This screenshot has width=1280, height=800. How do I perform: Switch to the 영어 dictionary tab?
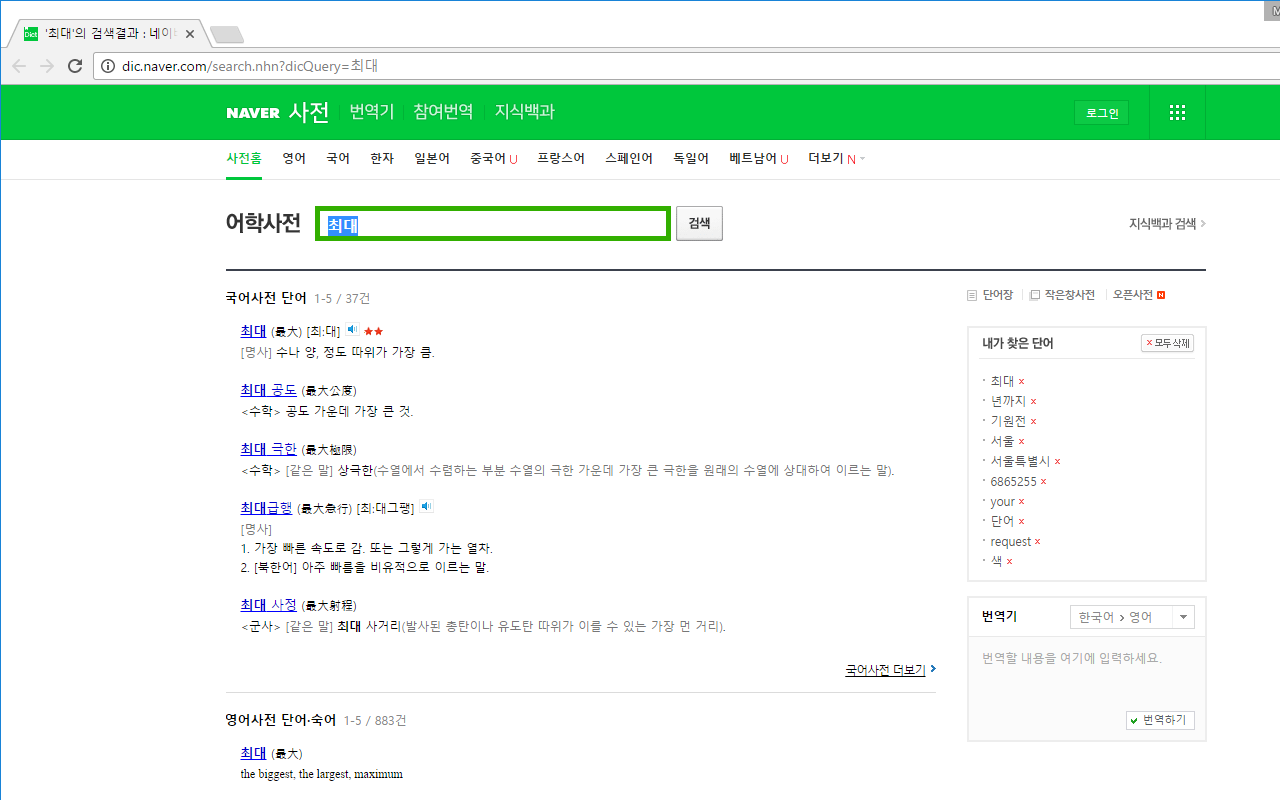point(294,158)
